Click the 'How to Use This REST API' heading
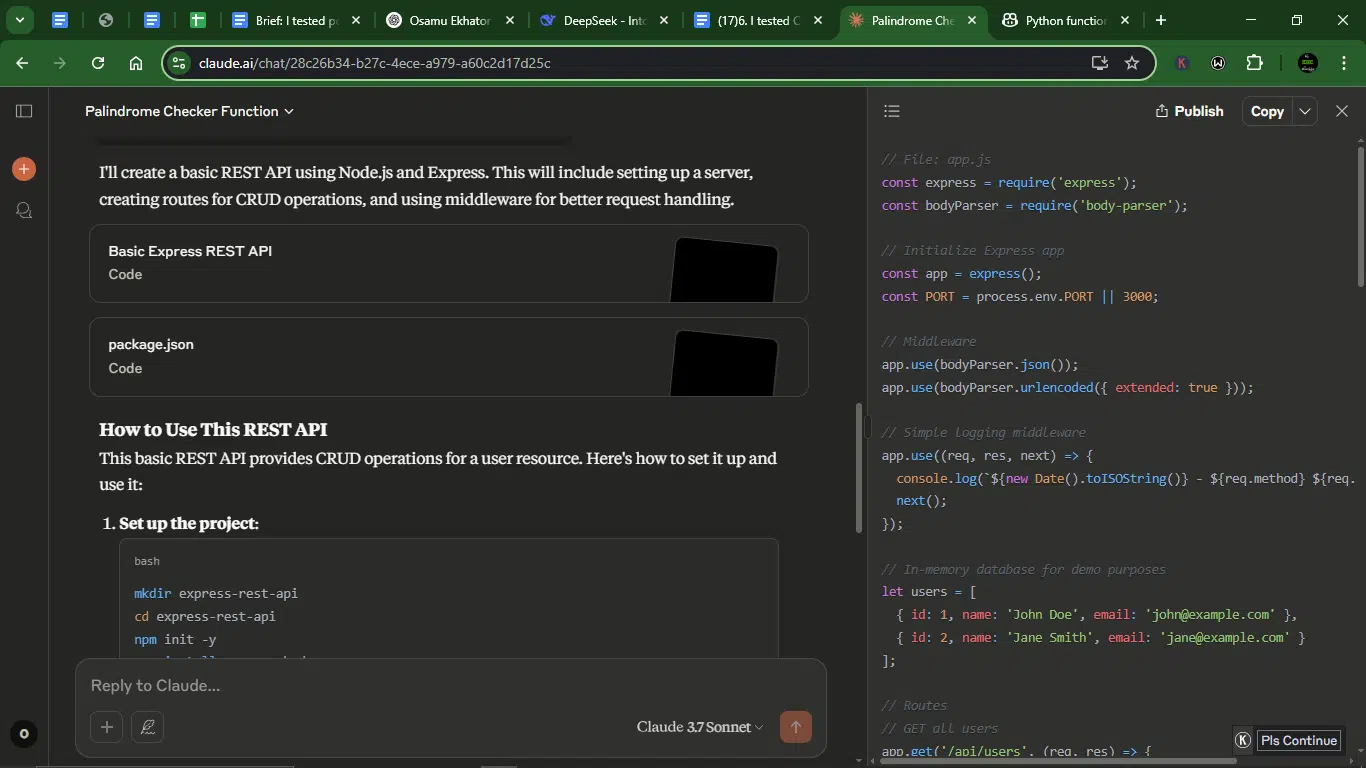The width and height of the screenshot is (1366, 768). click(213, 430)
